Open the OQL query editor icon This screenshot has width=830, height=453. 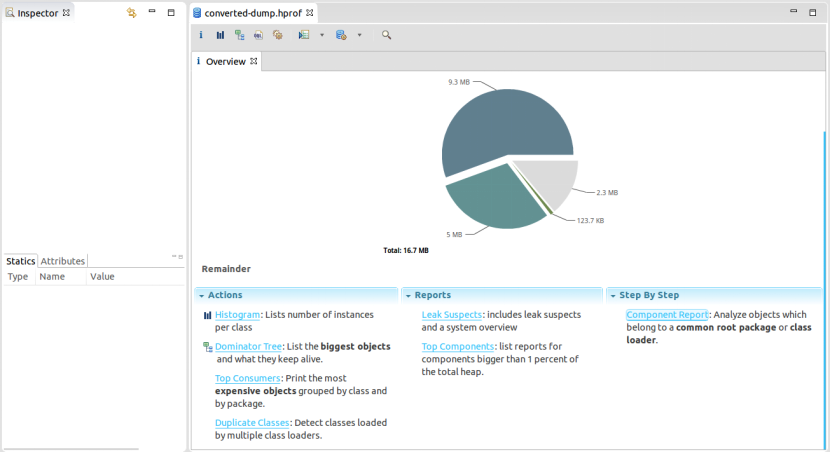258,35
